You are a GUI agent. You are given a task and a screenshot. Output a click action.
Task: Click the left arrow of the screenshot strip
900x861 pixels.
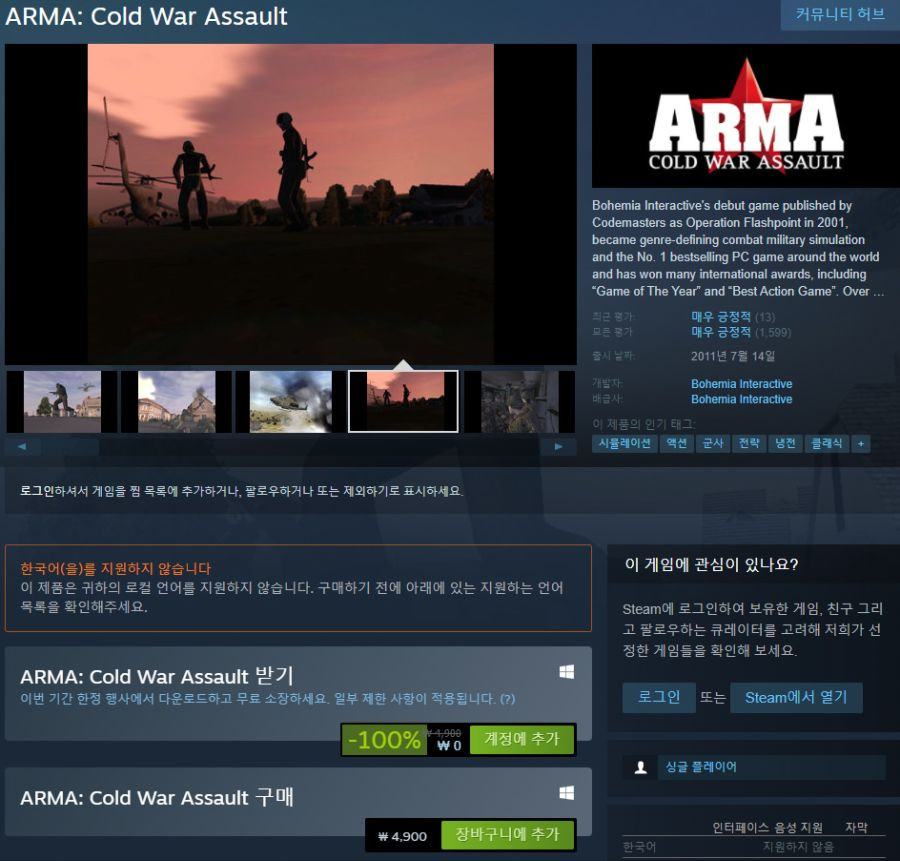click(x=22, y=446)
